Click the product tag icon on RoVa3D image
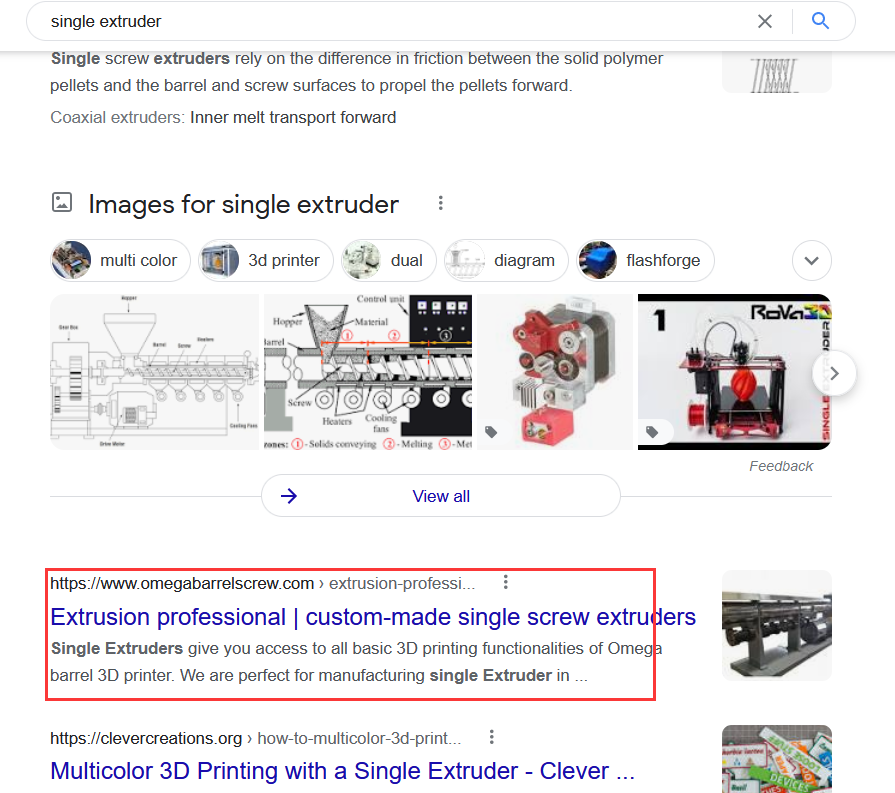This screenshot has width=895, height=793. pos(652,432)
